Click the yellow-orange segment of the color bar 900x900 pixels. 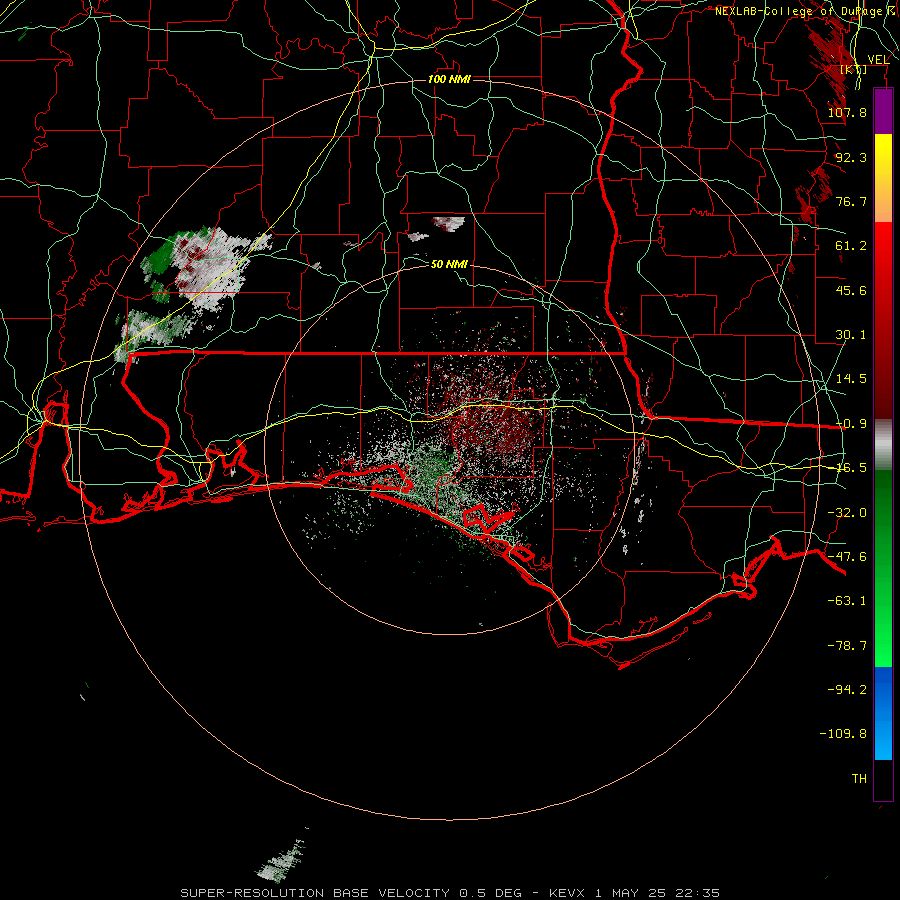(883, 178)
